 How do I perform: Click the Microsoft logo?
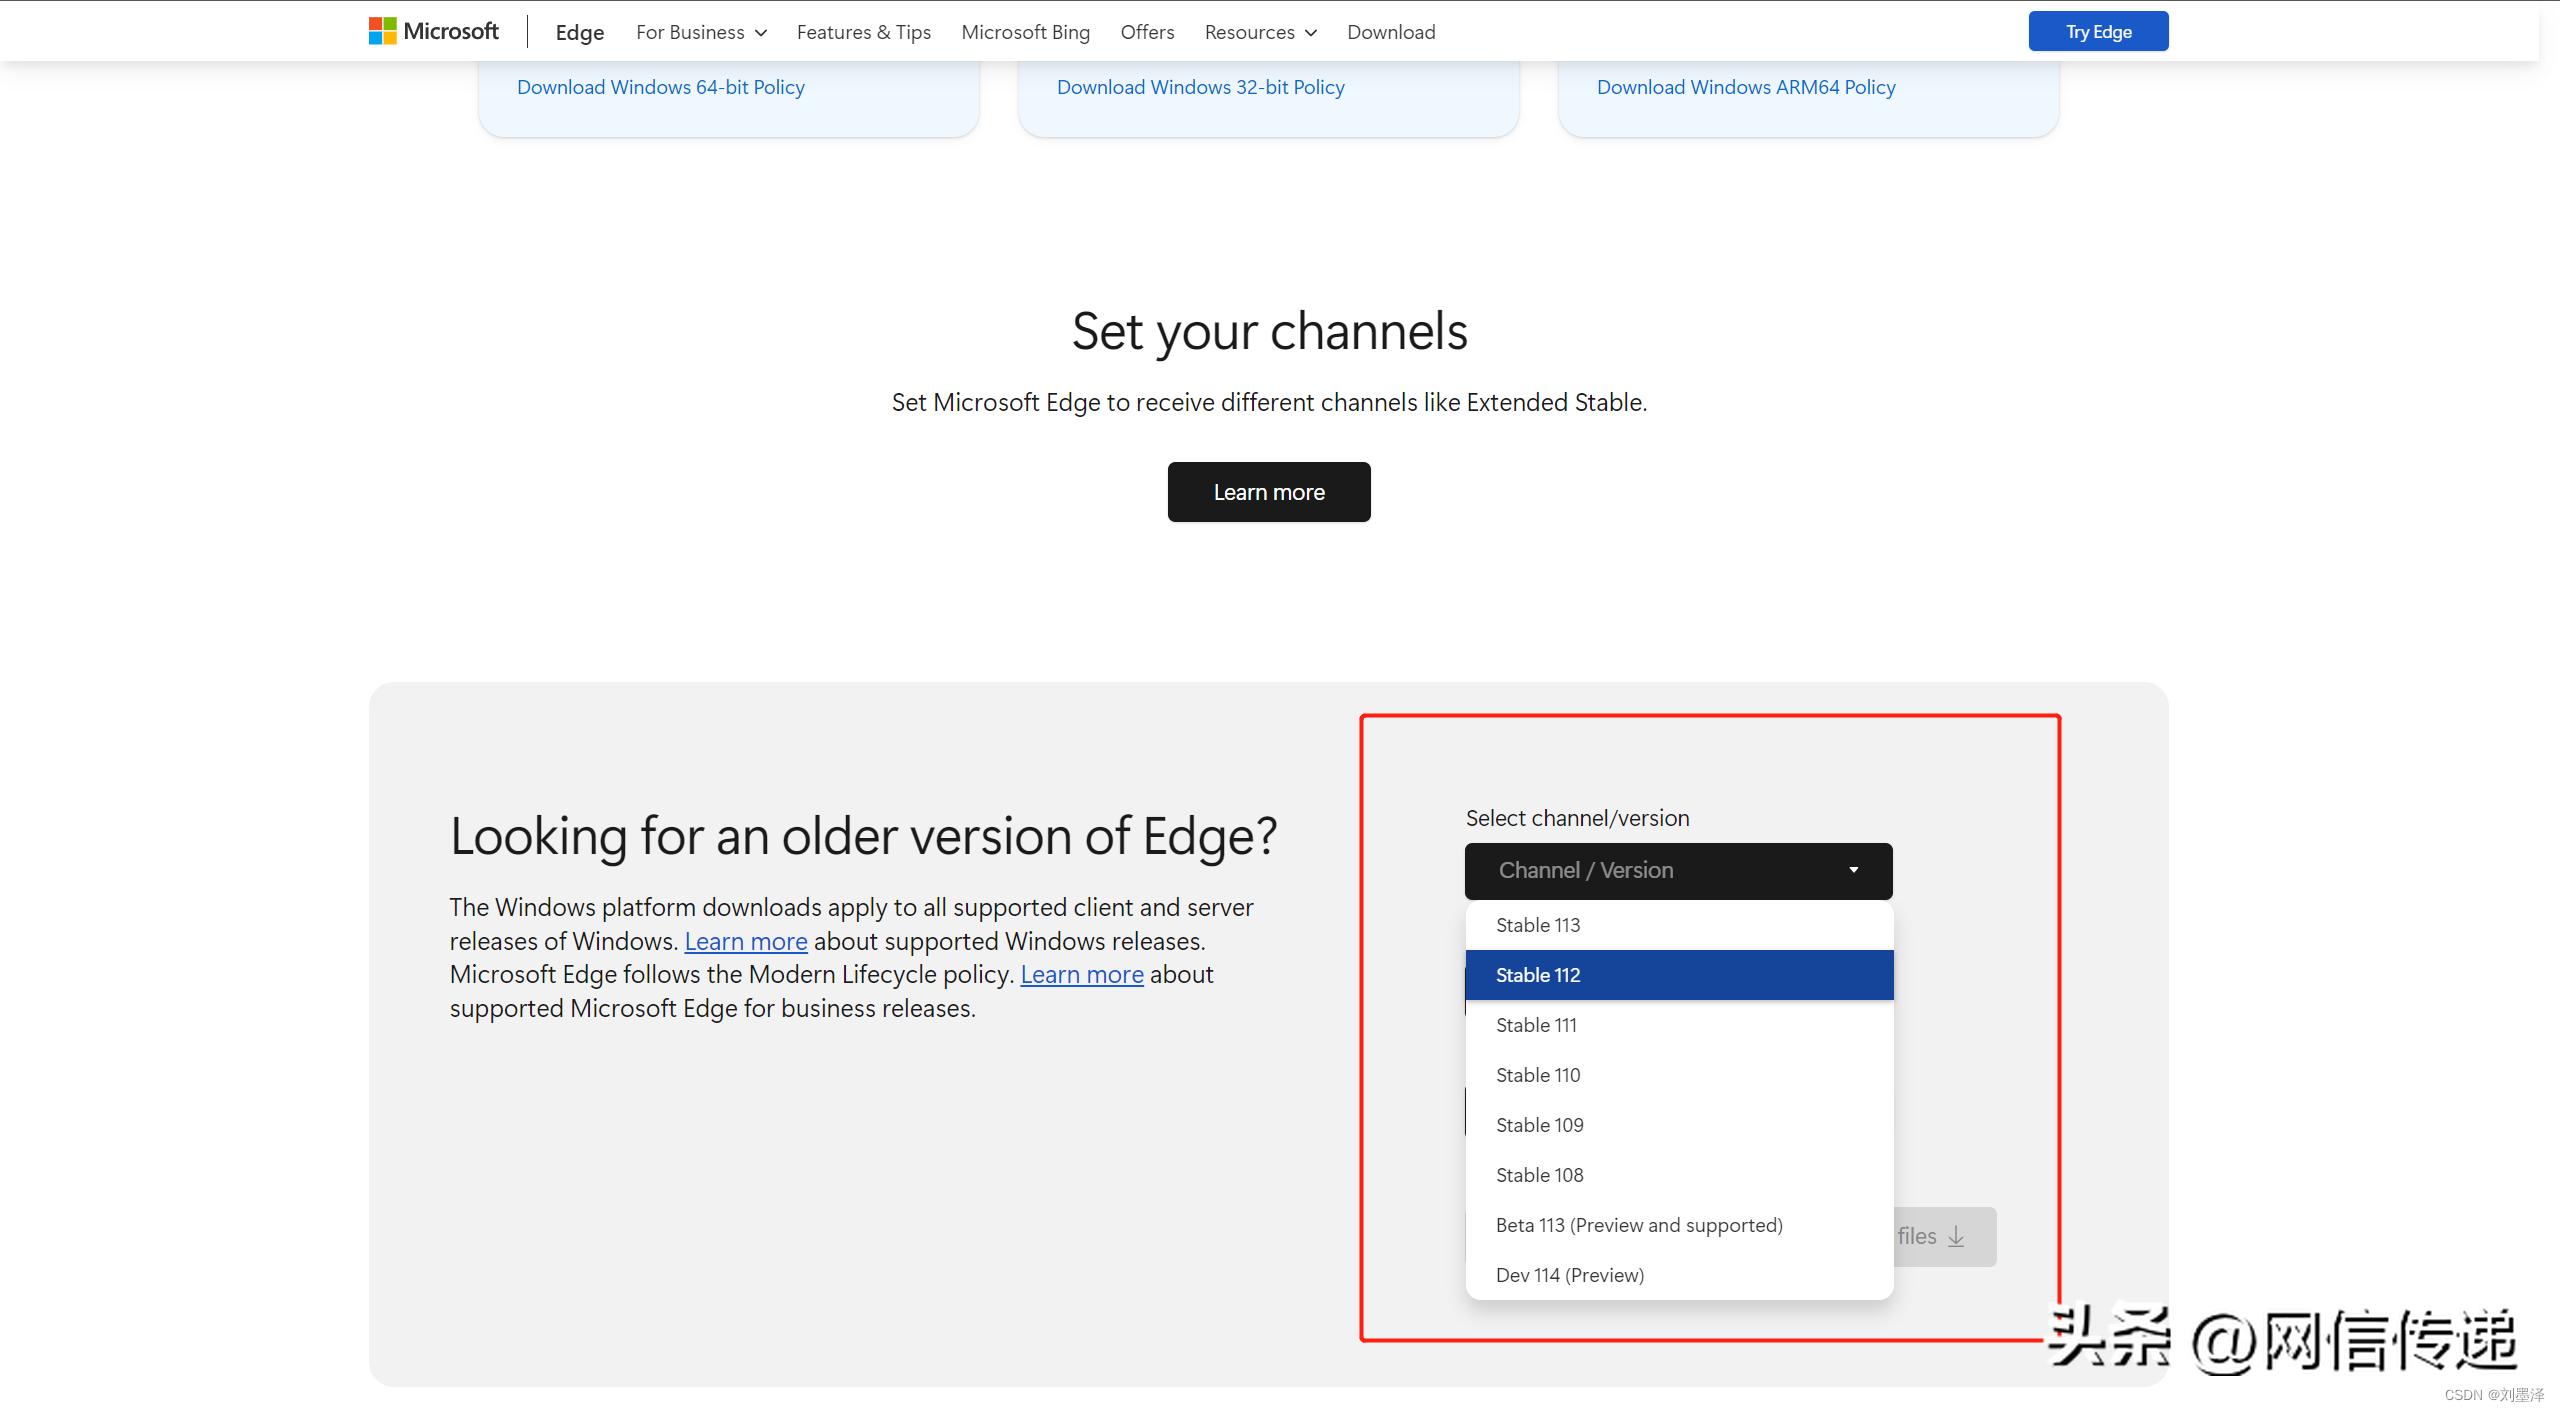[432, 31]
